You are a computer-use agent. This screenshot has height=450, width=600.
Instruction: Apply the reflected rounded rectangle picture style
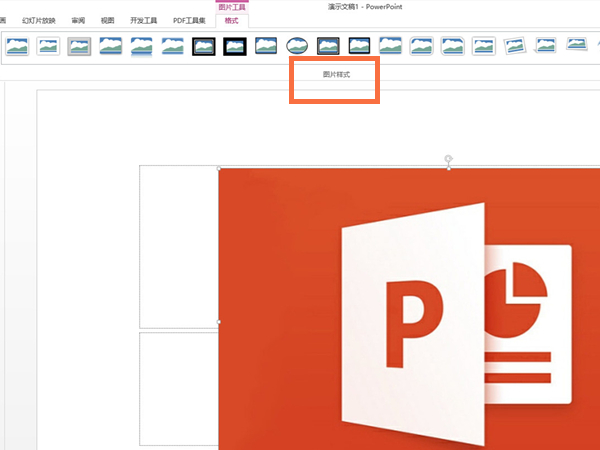[x=142, y=46]
